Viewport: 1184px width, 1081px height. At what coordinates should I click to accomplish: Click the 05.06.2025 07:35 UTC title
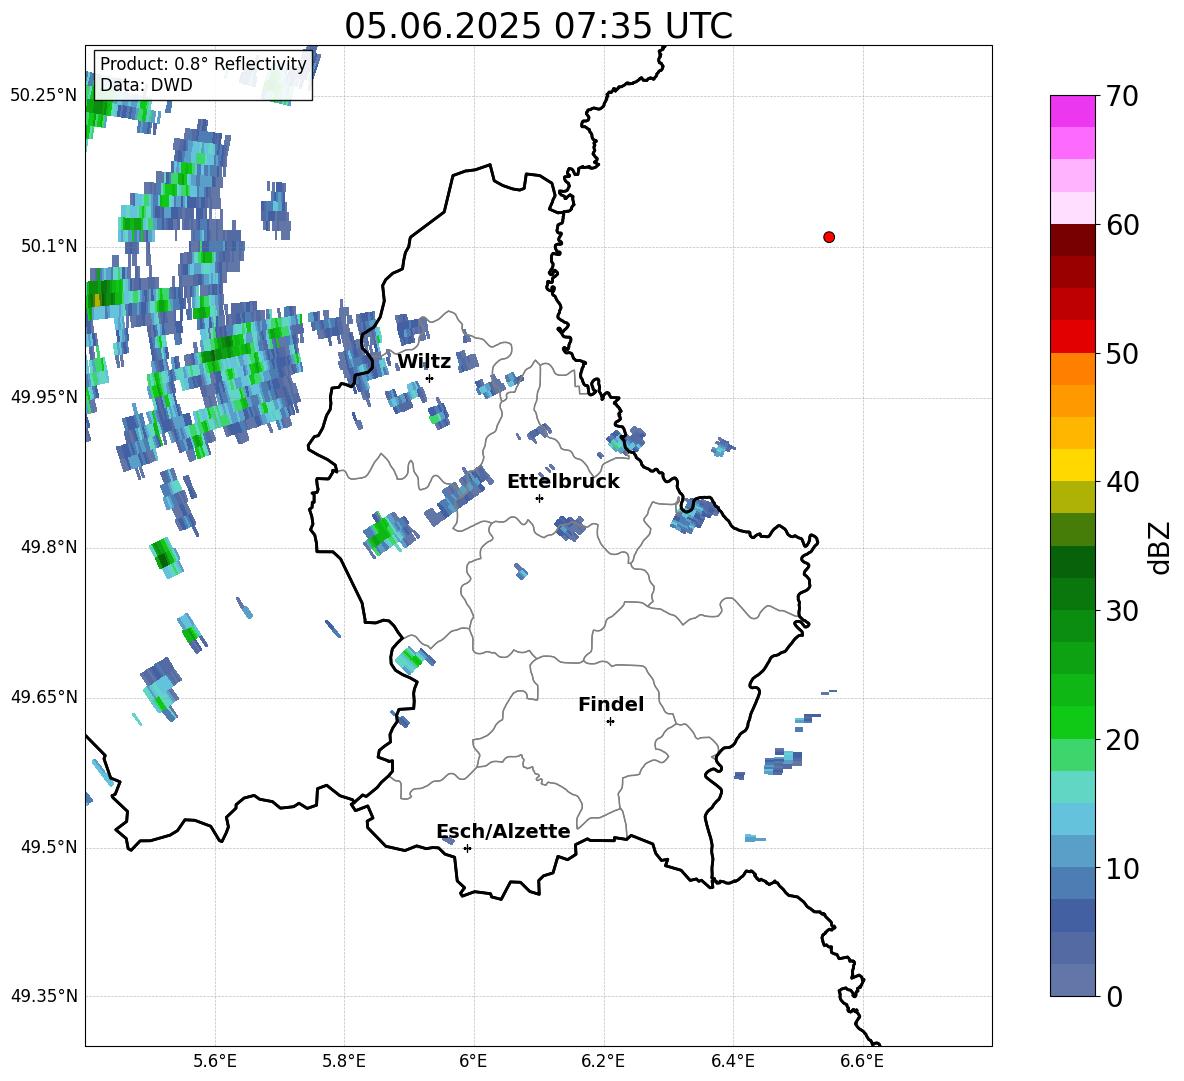(x=538, y=26)
